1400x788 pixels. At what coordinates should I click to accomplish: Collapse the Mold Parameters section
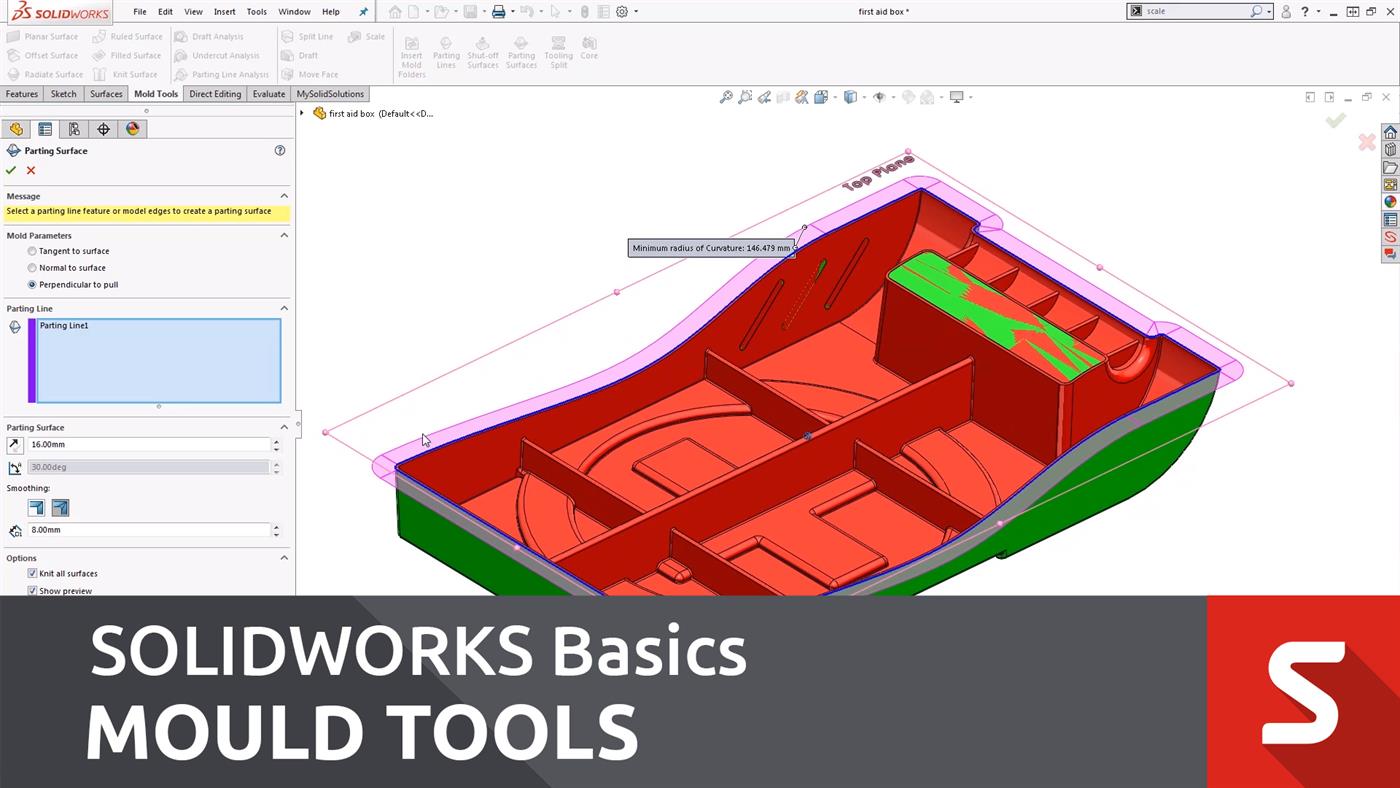pos(284,235)
